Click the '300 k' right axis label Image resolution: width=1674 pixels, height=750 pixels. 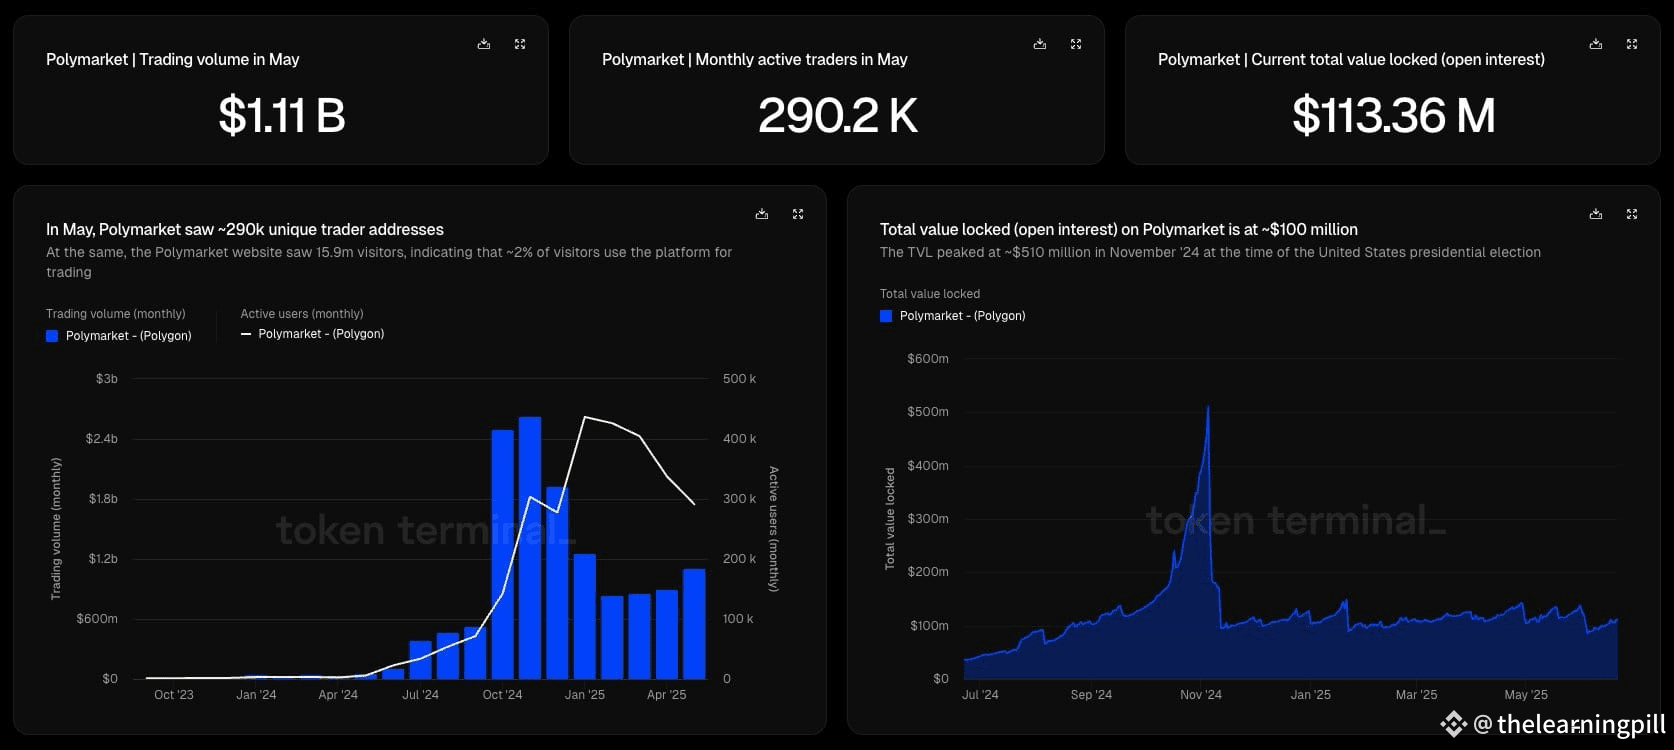739,499
